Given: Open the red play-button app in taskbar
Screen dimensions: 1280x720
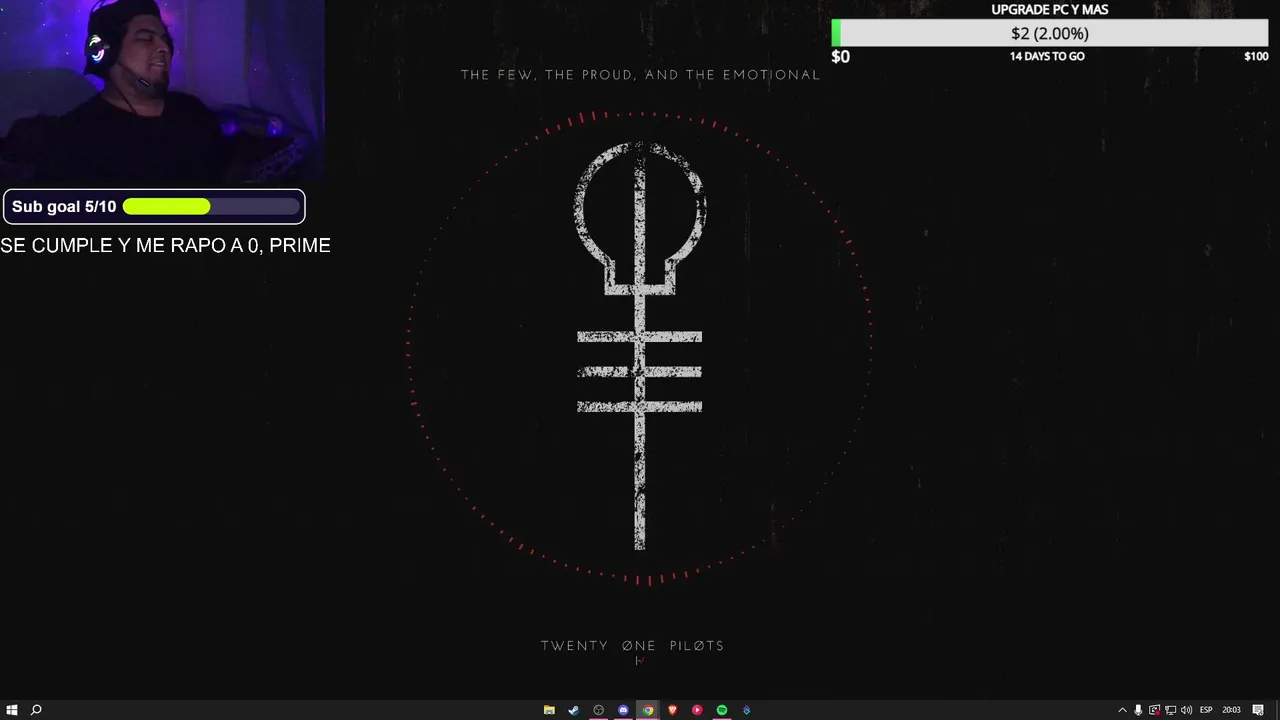Looking at the screenshot, I should (697, 710).
